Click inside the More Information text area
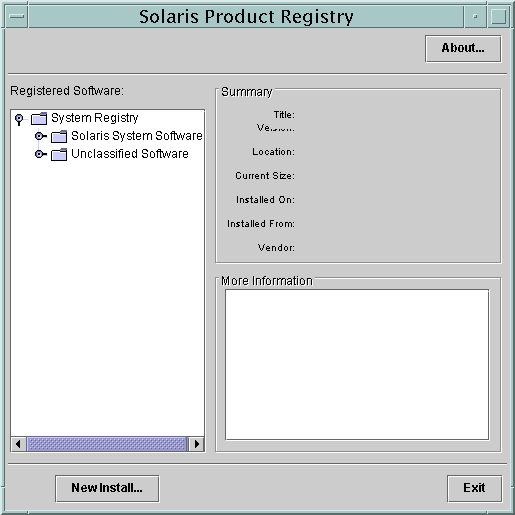Screen dimensions: 515x515 click(357, 365)
